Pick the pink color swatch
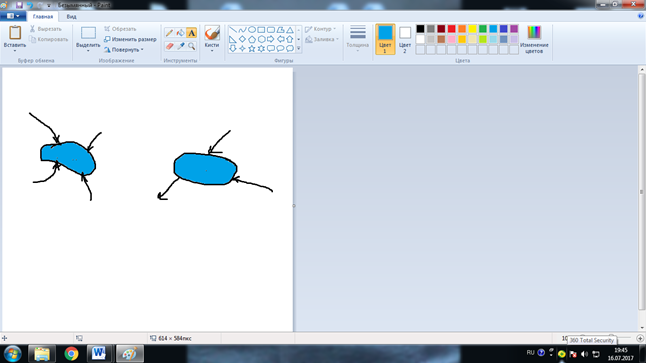 (451, 39)
